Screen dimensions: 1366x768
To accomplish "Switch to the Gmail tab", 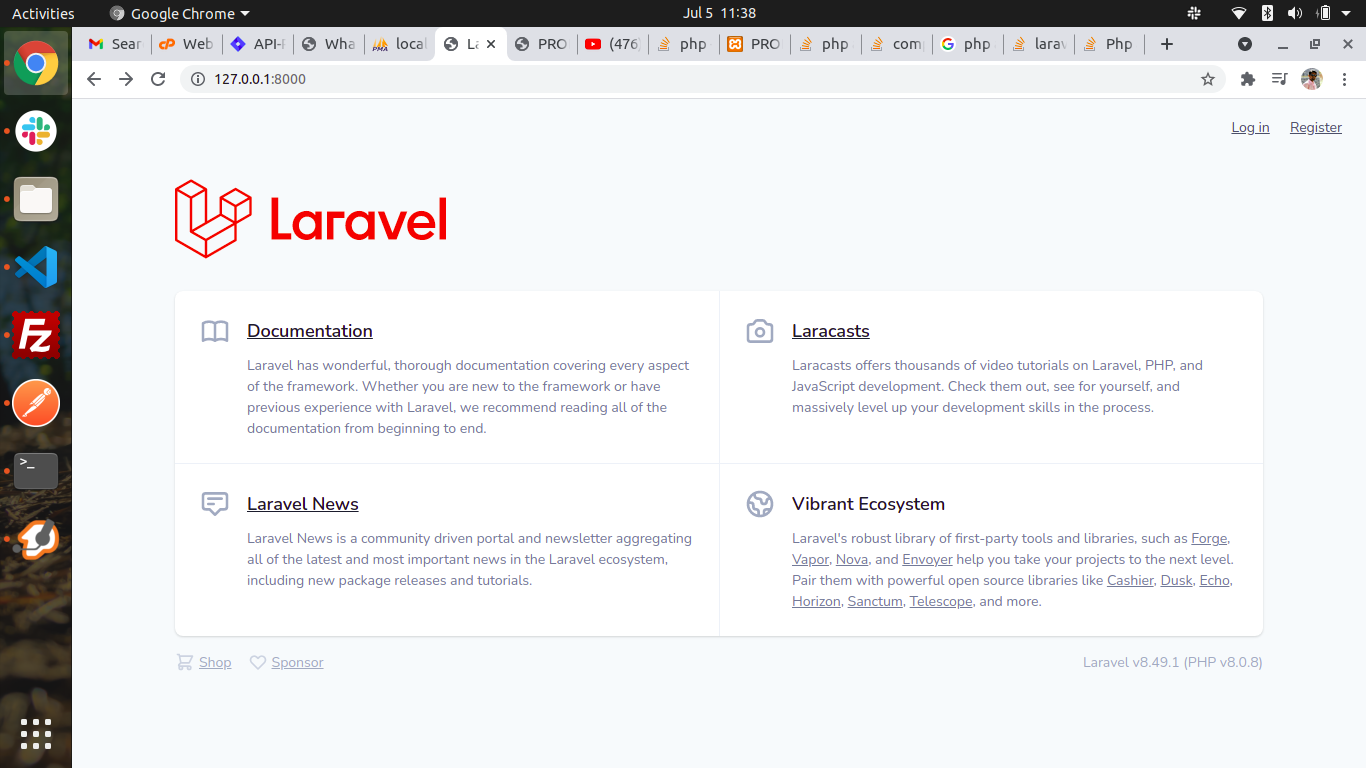I will click(x=115, y=44).
